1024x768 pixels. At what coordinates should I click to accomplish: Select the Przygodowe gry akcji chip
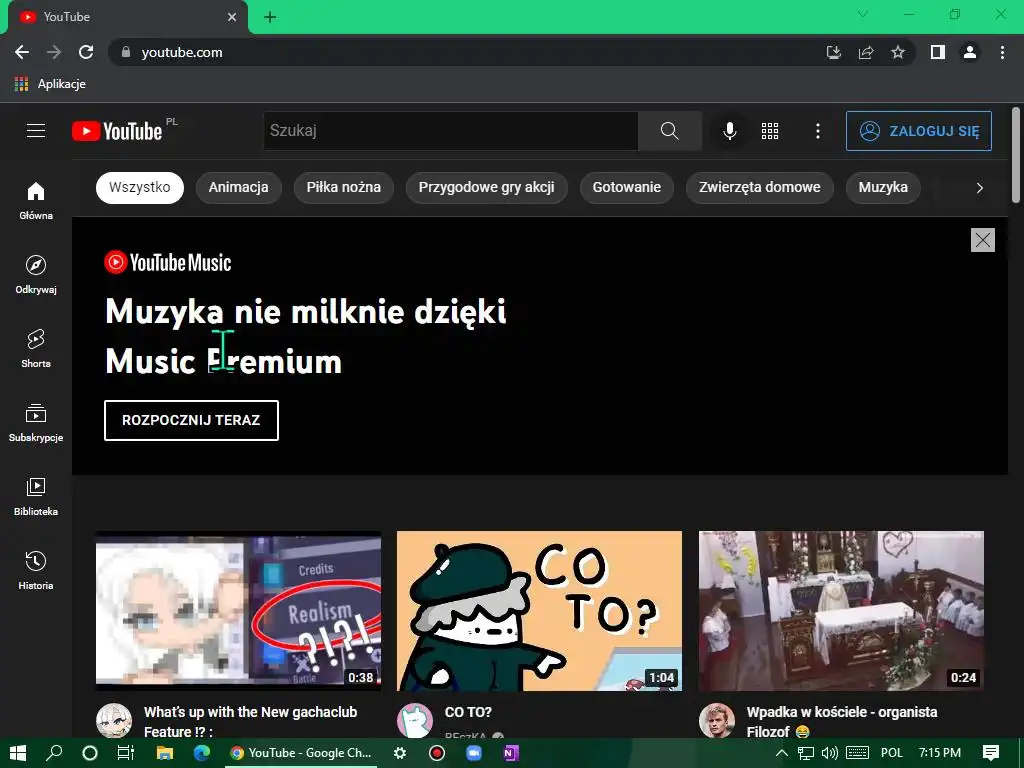pyautogui.click(x=487, y=187)
